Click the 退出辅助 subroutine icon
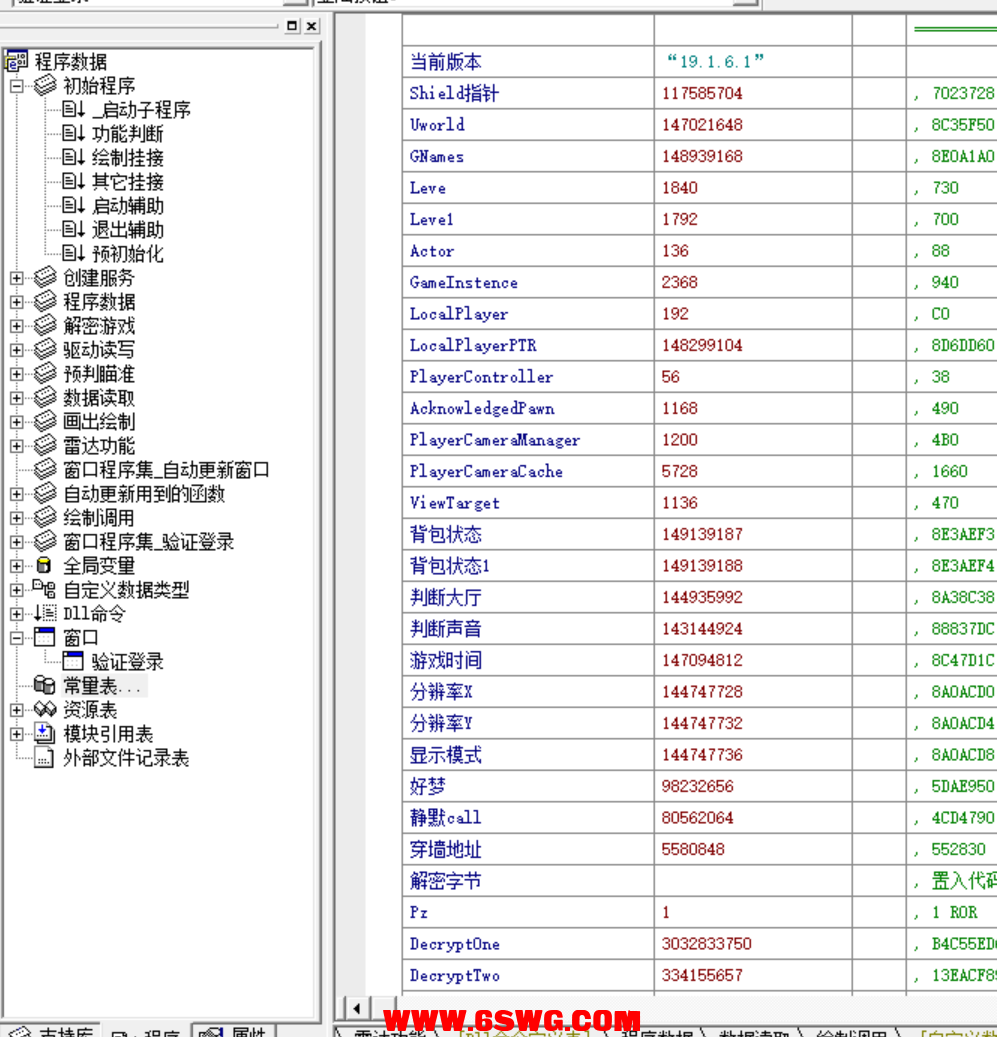The width and height of the screenshot is (997, 1037). tap(73, 229)
